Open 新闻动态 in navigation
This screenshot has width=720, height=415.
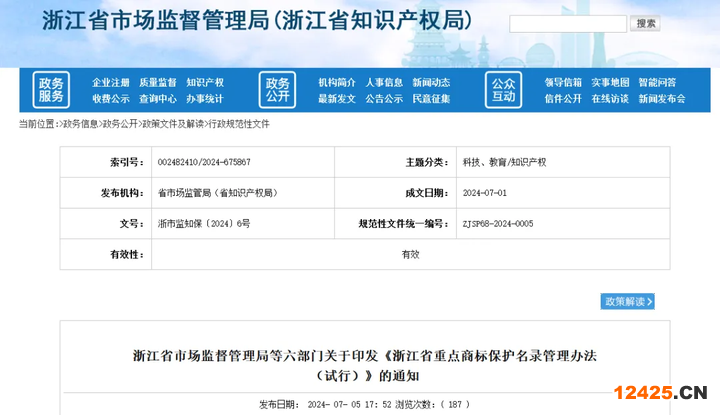click(x=431, y=82)
